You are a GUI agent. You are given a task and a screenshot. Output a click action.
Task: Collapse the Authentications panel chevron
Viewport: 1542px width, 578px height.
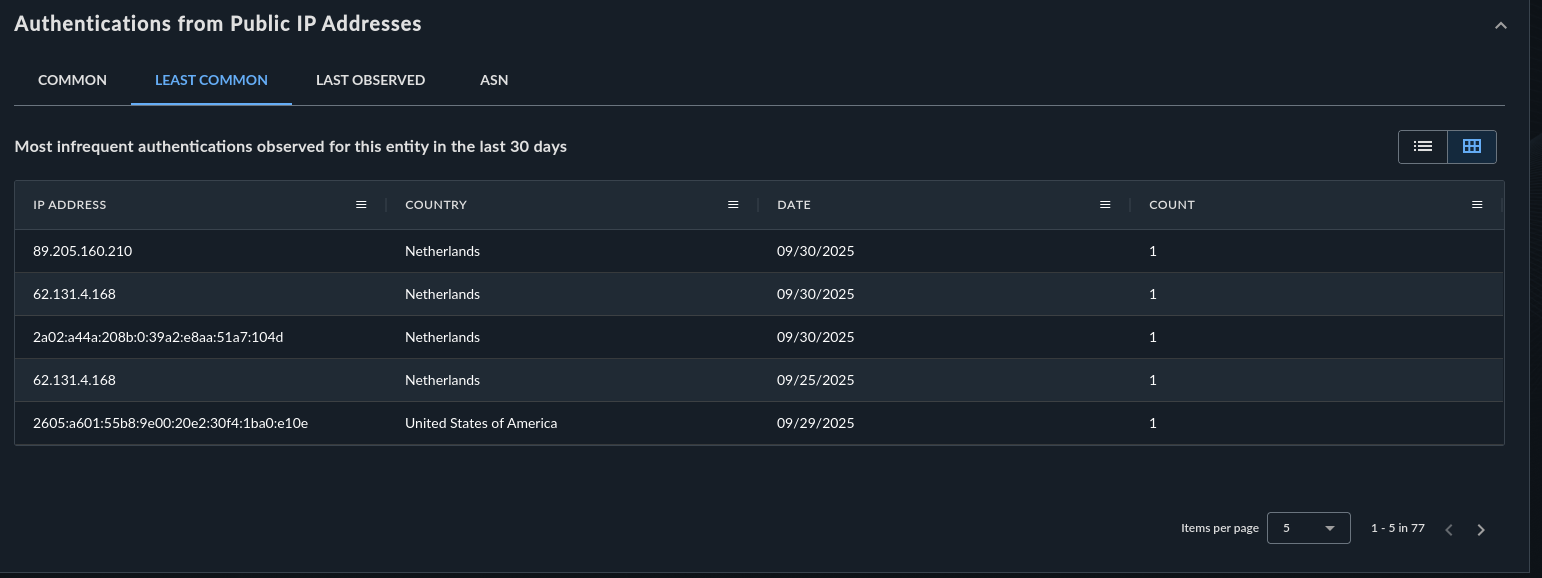[1500, 25]
